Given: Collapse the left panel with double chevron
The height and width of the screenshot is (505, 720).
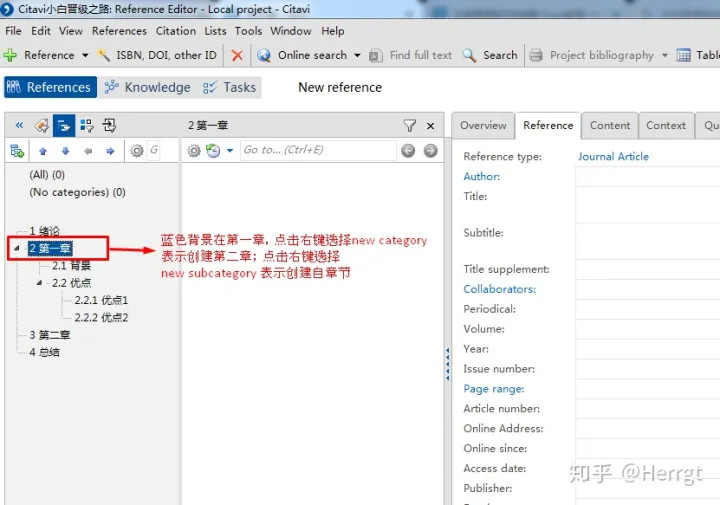Looking at the screenshot, I should tap(19, 125).
